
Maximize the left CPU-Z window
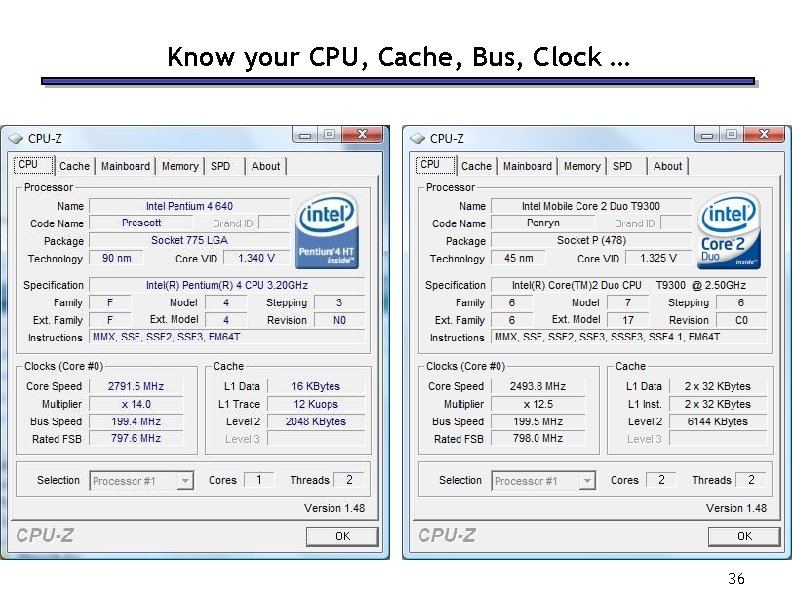pos(329,135)
